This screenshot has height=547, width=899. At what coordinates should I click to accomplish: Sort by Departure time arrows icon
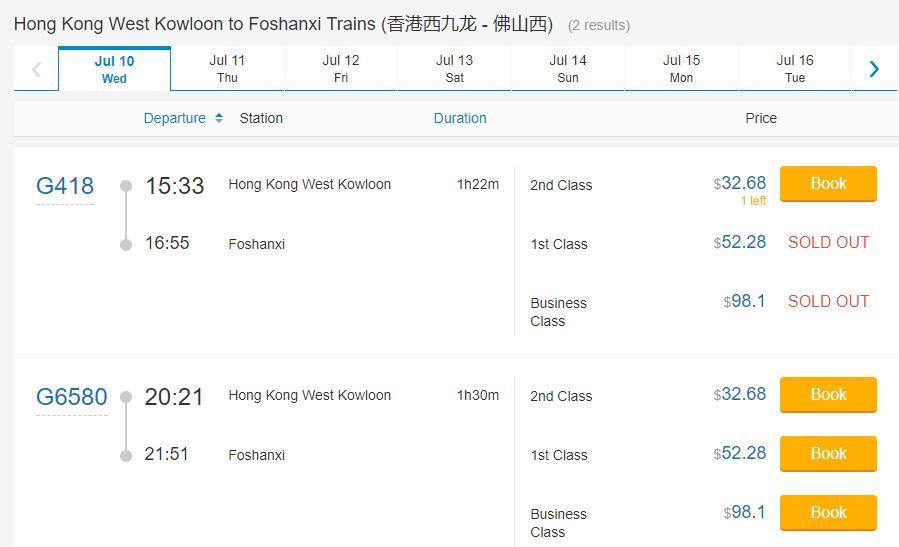[x=219, y=118]
